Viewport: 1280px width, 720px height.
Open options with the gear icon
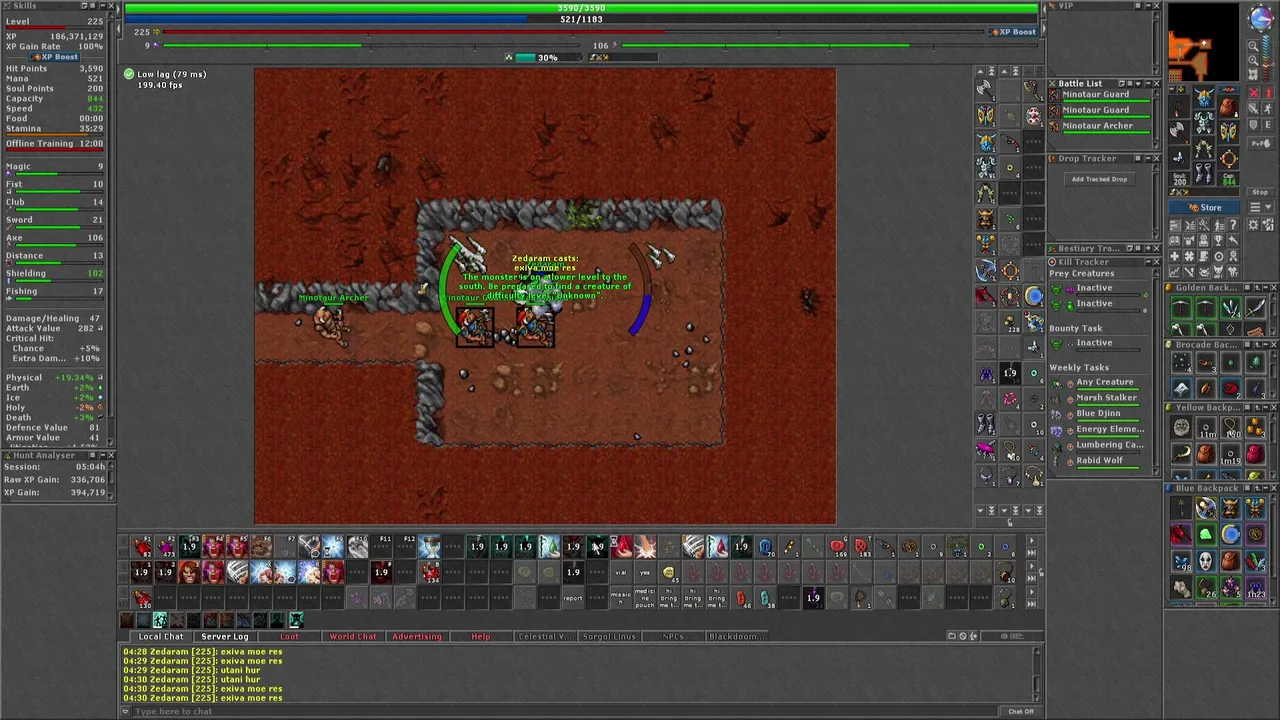point(1253,225)
